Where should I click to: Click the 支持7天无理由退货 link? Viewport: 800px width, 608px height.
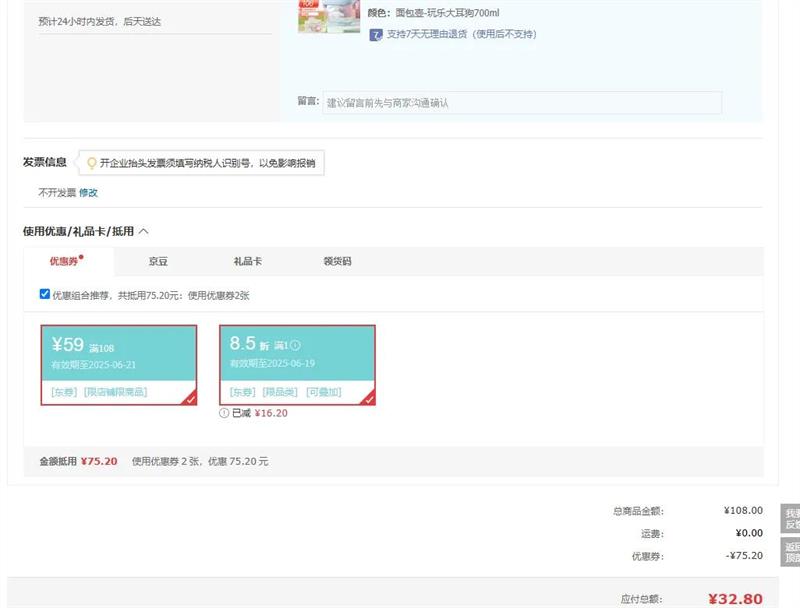tap(461, 35)
